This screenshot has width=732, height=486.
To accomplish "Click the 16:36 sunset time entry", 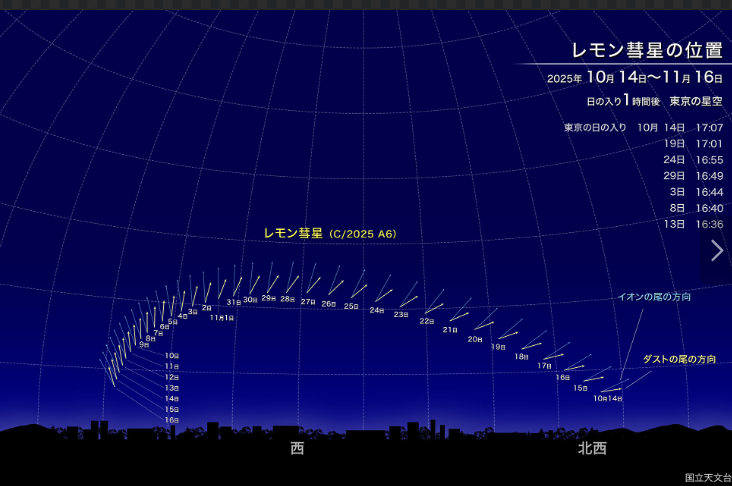I will tap(708, 224).
